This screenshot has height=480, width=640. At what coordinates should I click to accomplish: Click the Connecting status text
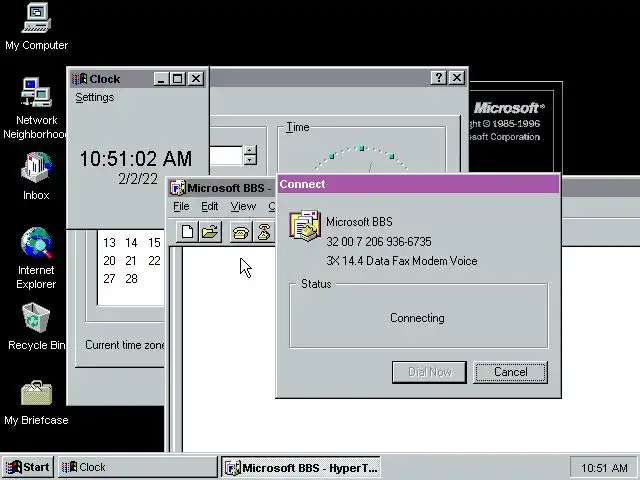click(x=417, y=318)
